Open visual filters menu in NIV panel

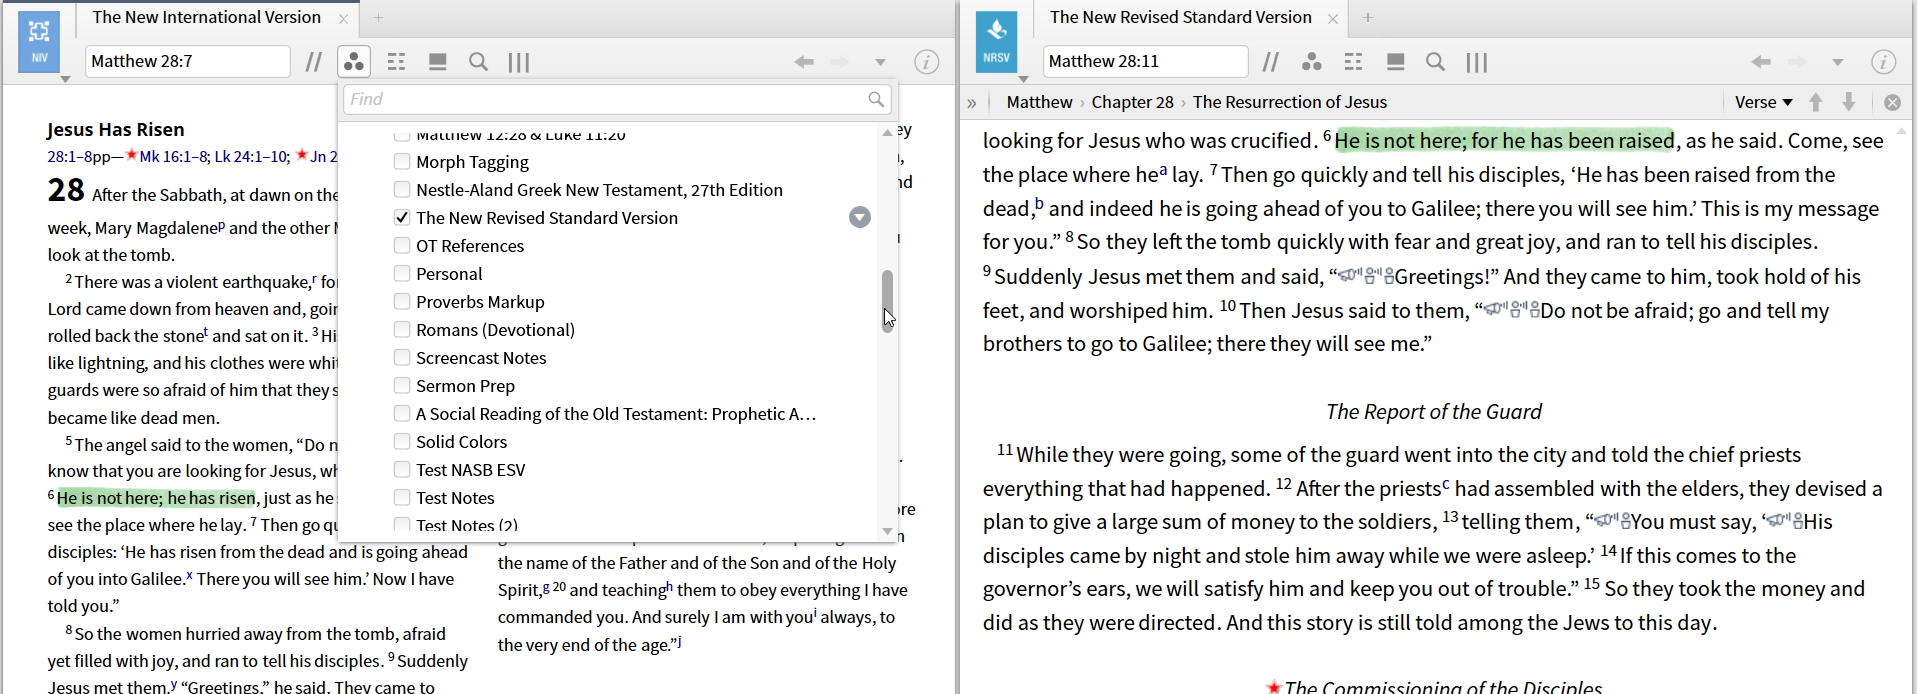pos(354,62)
